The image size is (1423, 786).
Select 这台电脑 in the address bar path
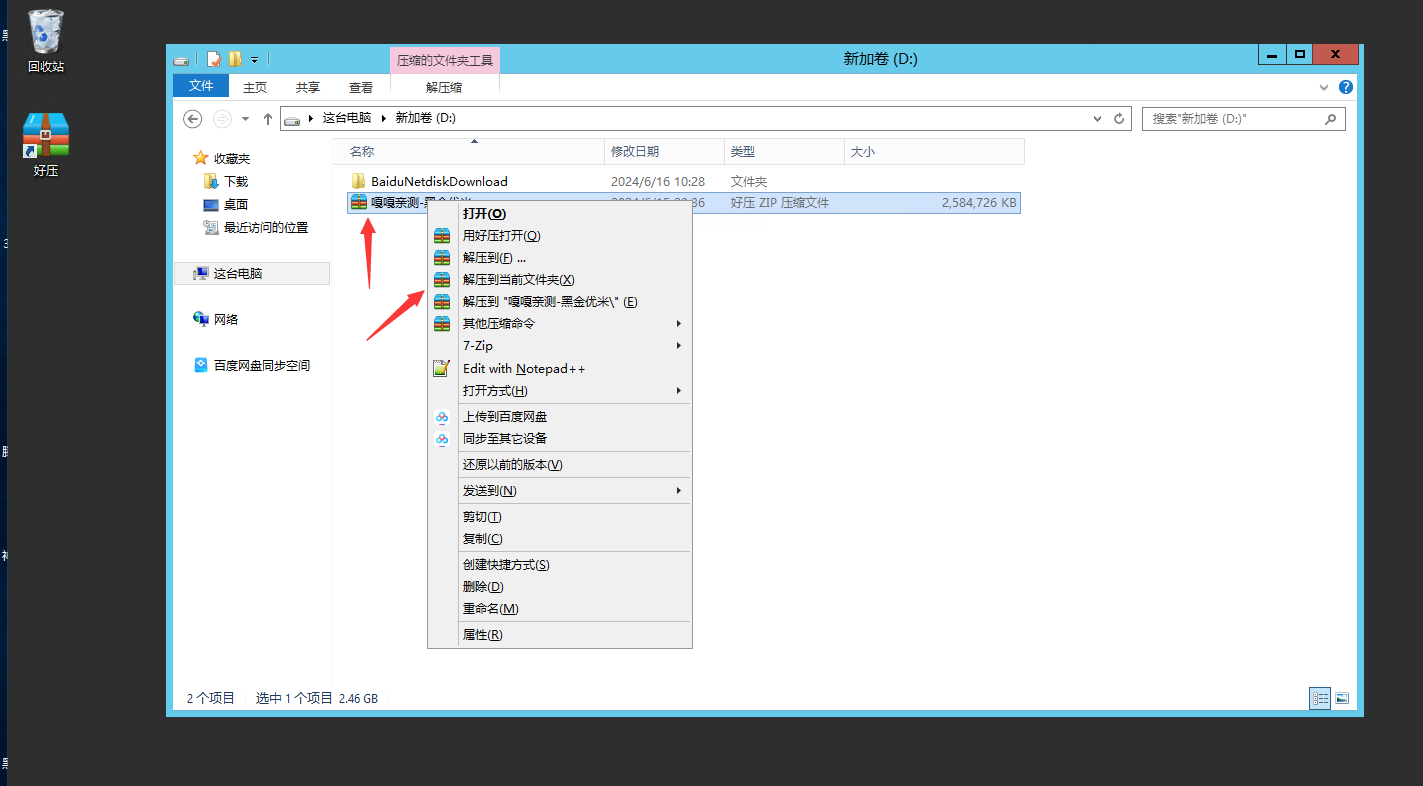pos(346,118)
